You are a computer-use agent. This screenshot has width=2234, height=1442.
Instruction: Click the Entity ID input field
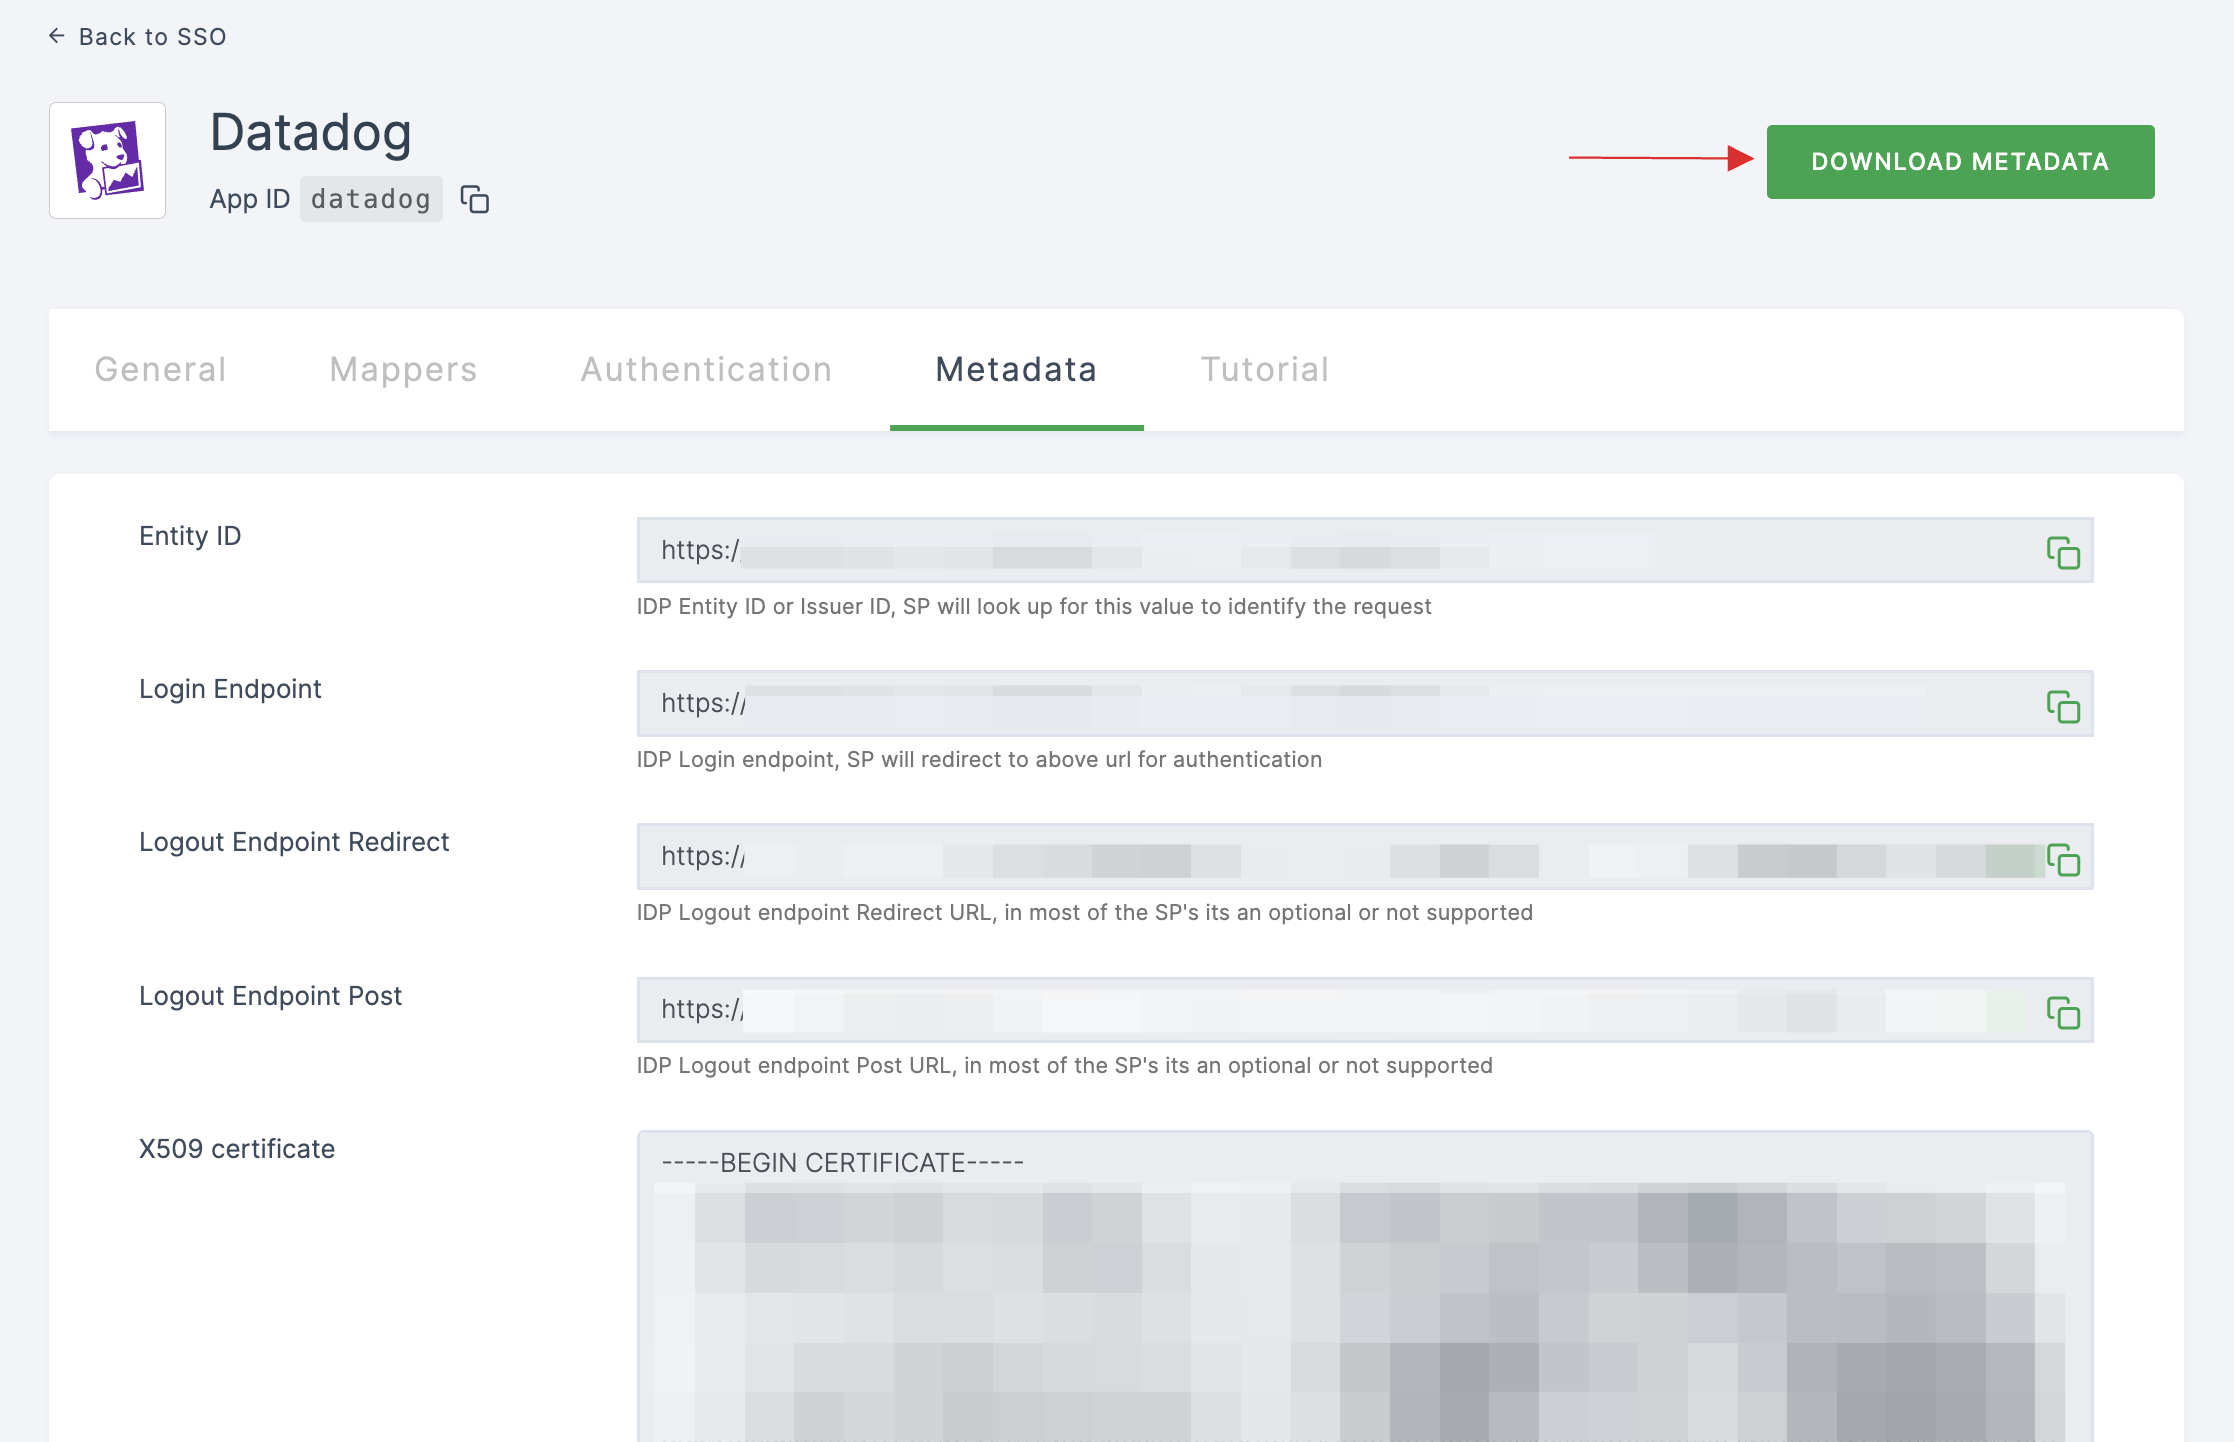[x=1365, y=550]
